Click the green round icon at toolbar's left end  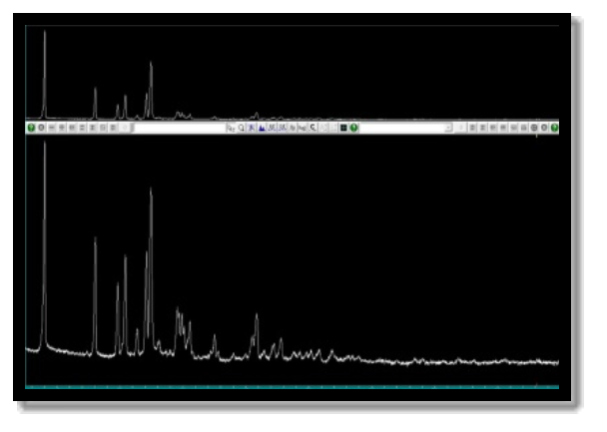pos(31,128)
